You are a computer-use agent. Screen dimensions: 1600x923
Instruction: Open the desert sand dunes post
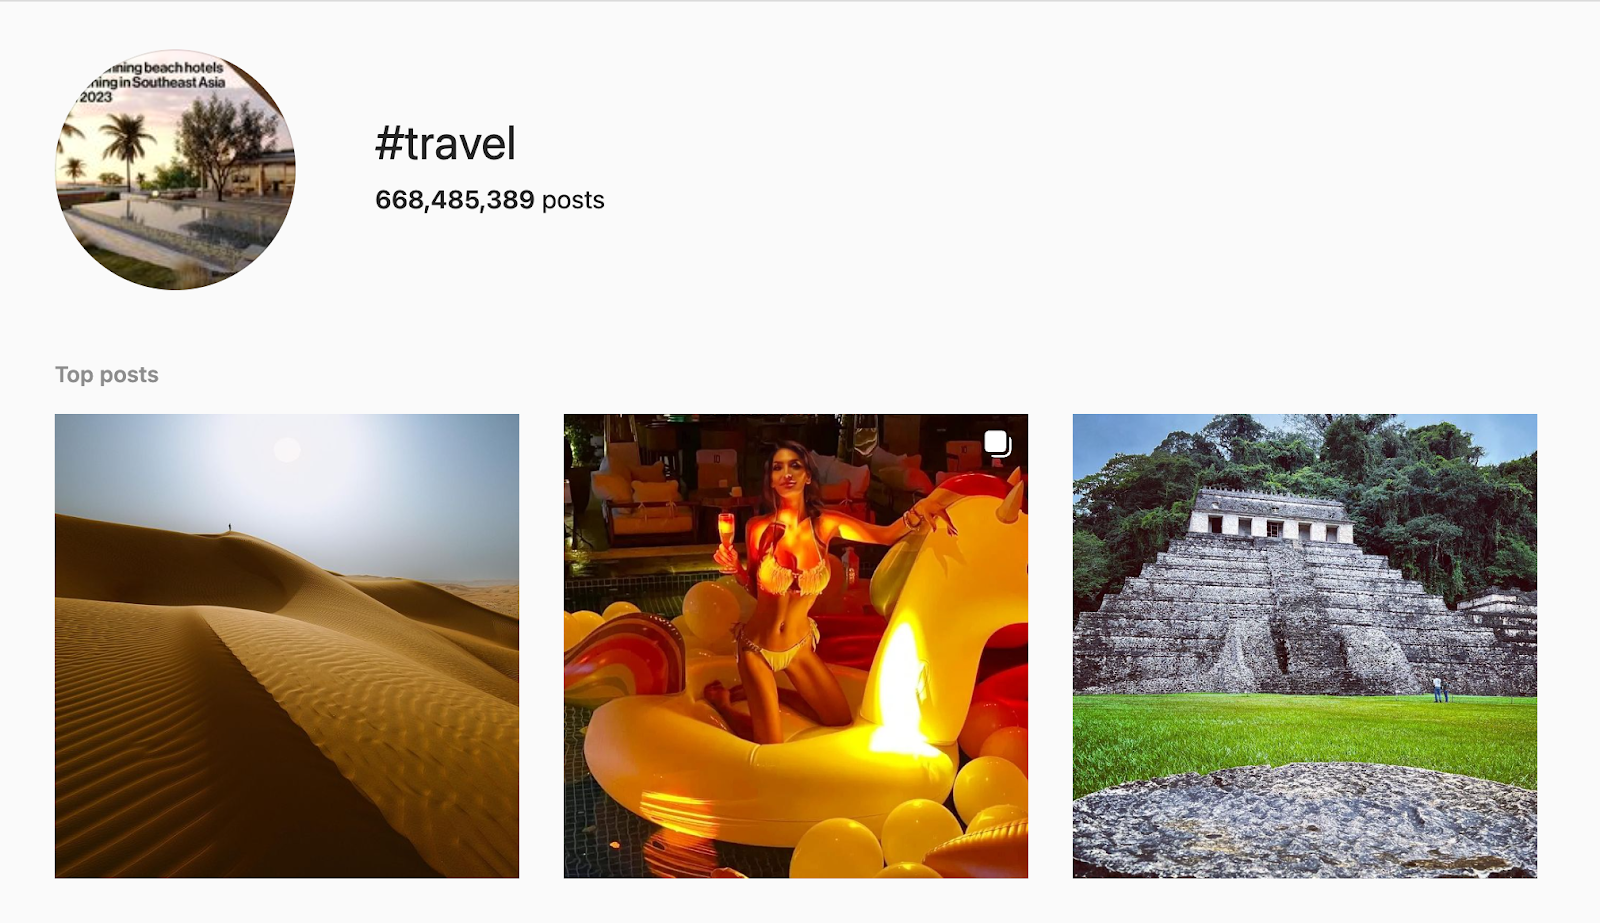[287, 646]
